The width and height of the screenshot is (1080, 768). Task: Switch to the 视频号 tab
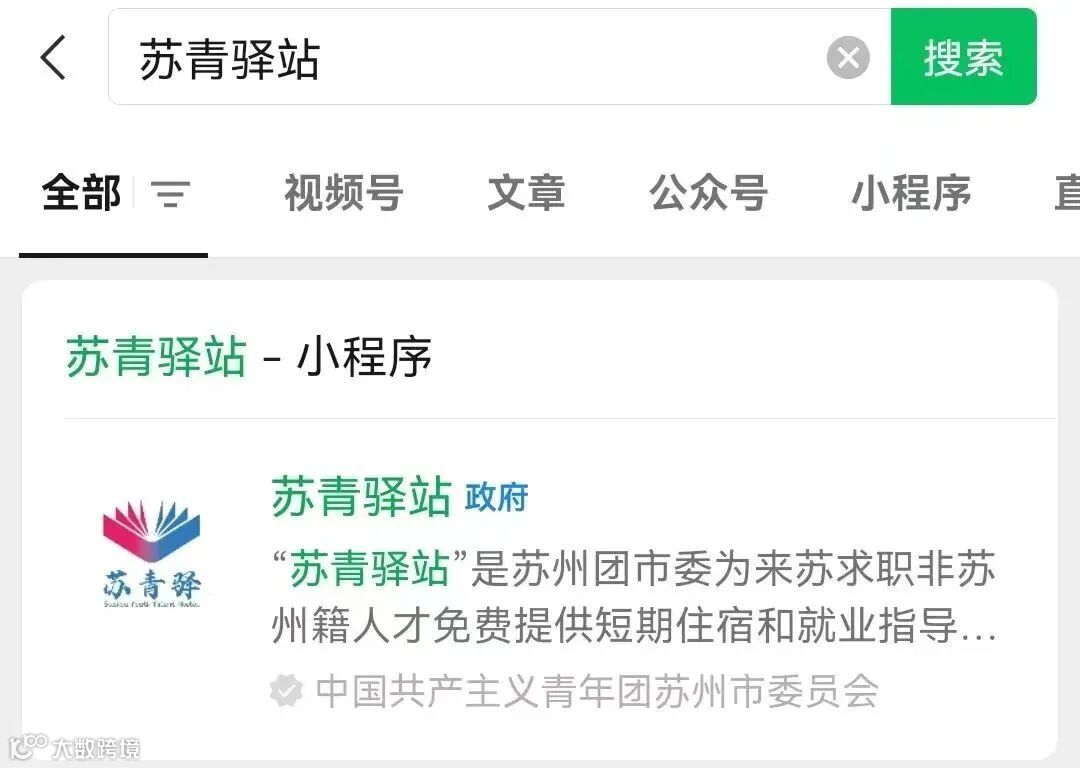click(344, 192)
